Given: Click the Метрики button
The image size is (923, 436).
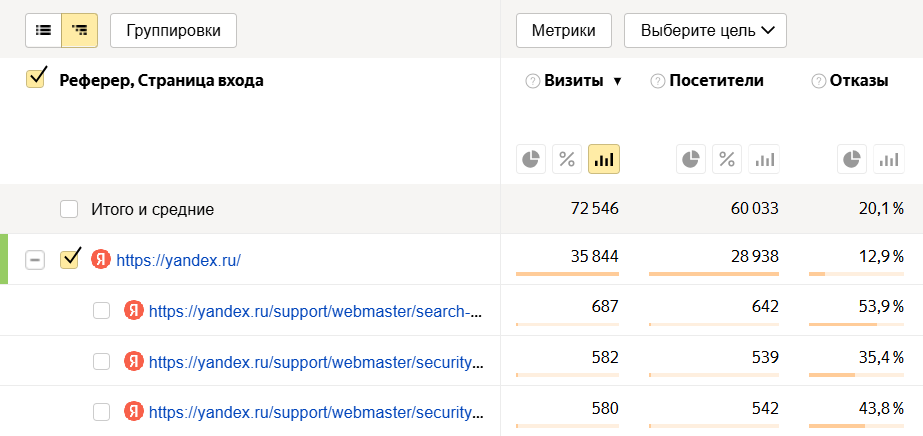Looking at the screenshot, I should point(563,30).
